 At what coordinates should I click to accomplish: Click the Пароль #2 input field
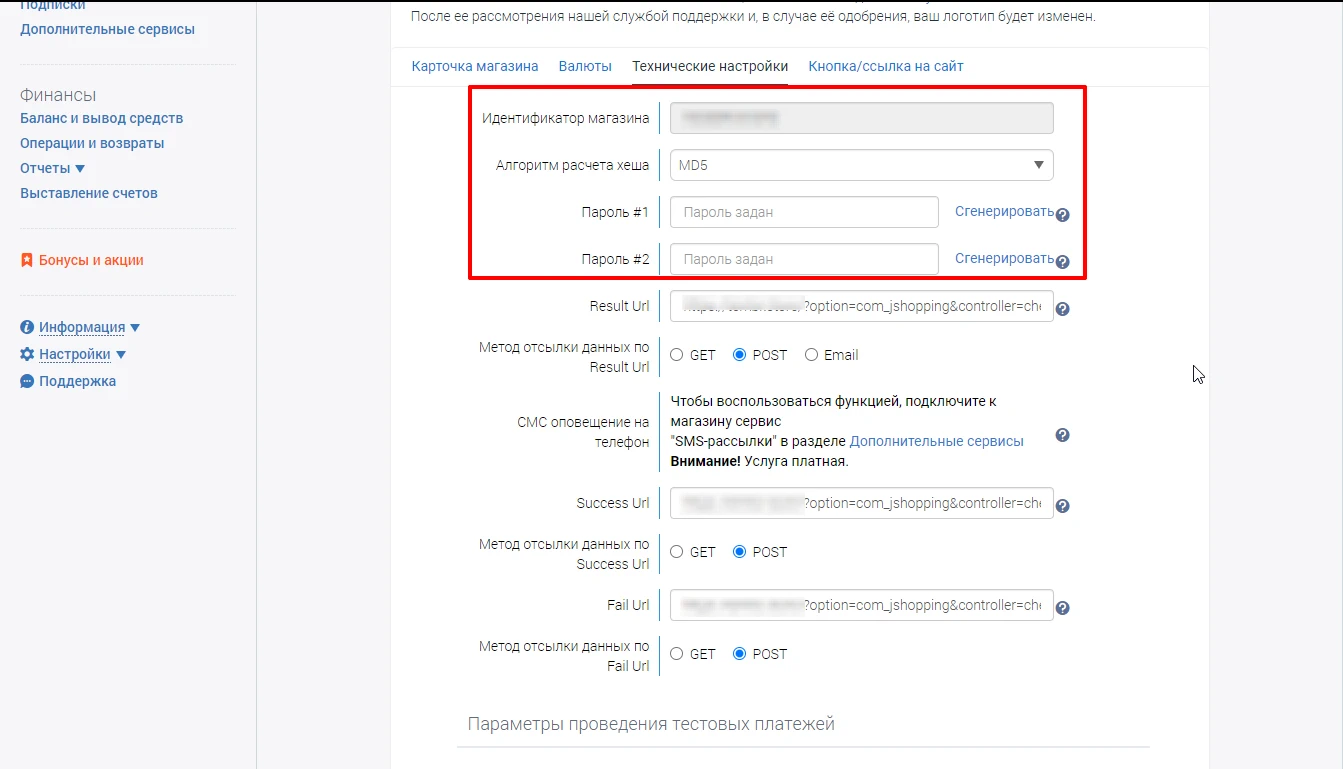804,259
